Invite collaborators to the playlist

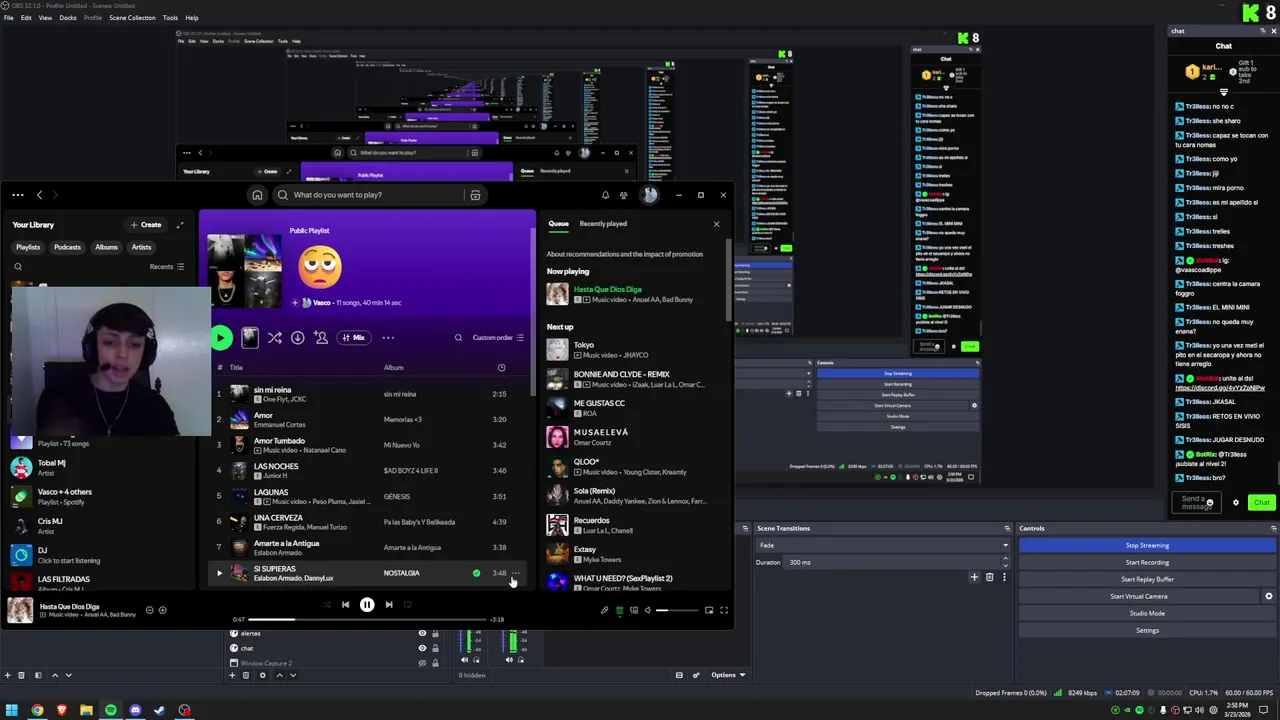(321, 338)
